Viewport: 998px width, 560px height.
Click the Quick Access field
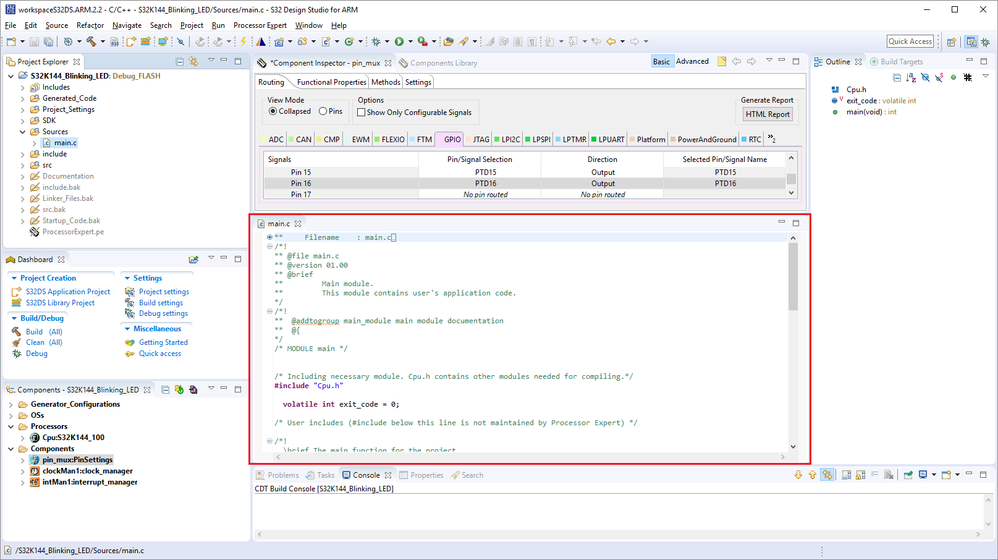910,41
